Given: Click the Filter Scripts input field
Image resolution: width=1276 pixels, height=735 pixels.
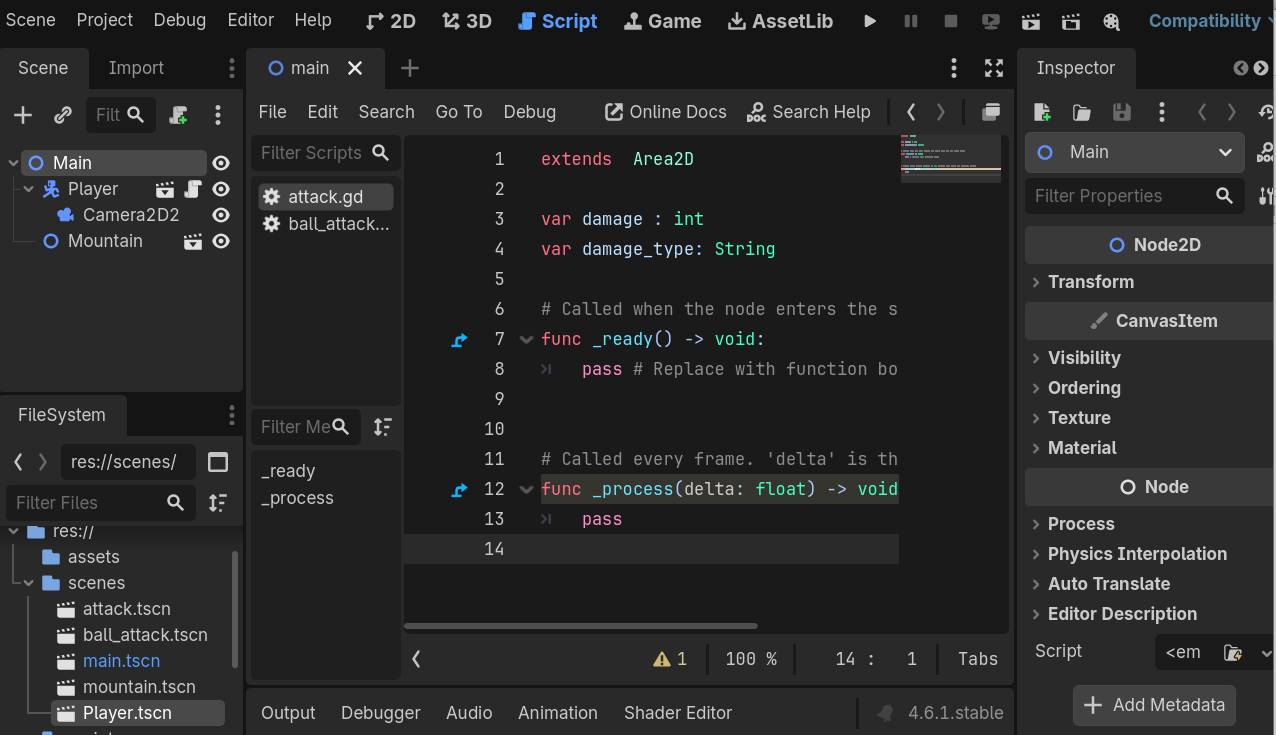Looking at the screenshot, I should [311, 153].
